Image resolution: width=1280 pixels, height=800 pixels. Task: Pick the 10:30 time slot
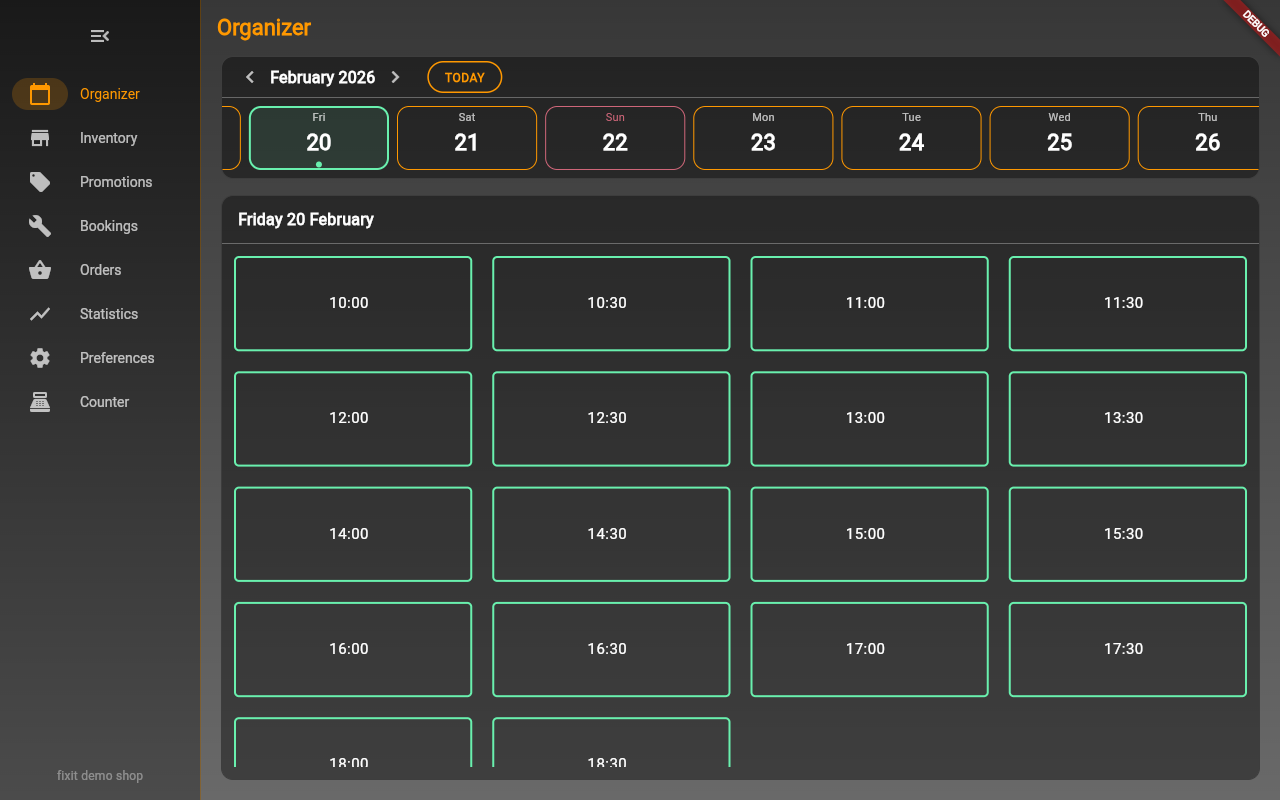(611, 303)
